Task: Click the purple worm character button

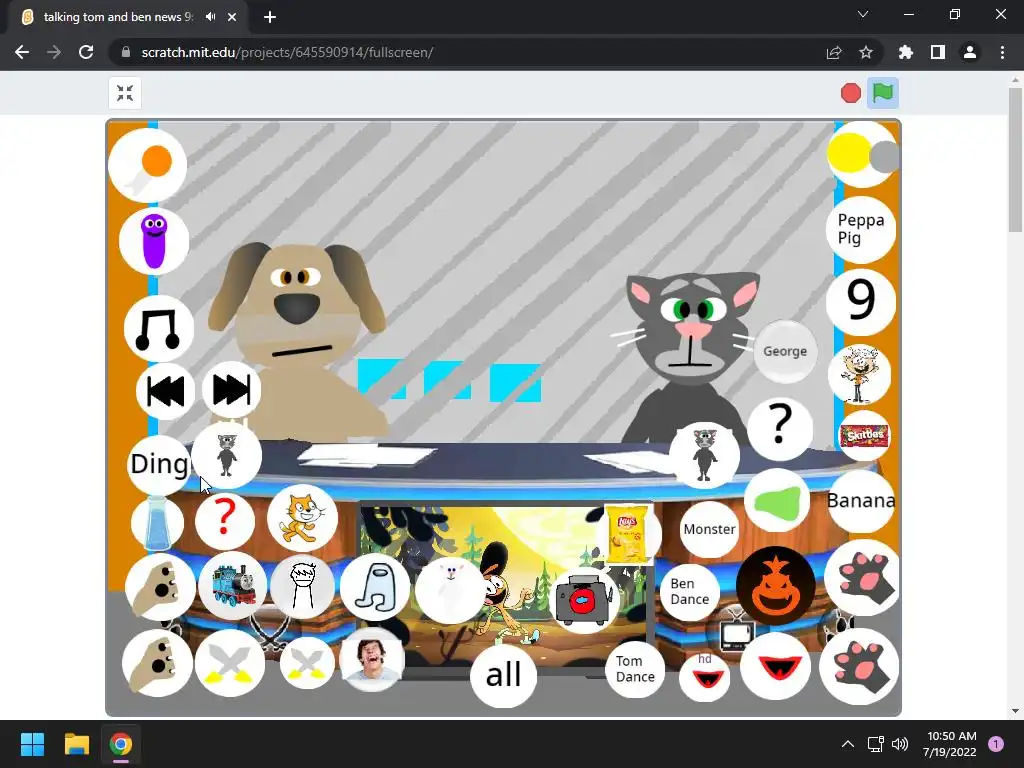Action: (x=154, y=241)
